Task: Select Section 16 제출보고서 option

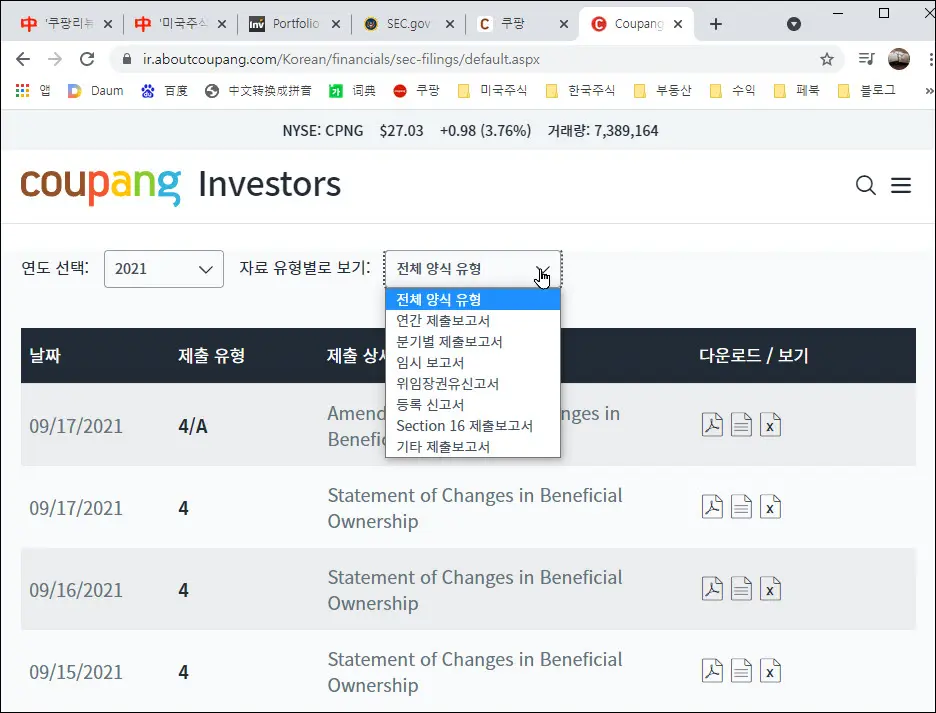Action: coord(473,426)
